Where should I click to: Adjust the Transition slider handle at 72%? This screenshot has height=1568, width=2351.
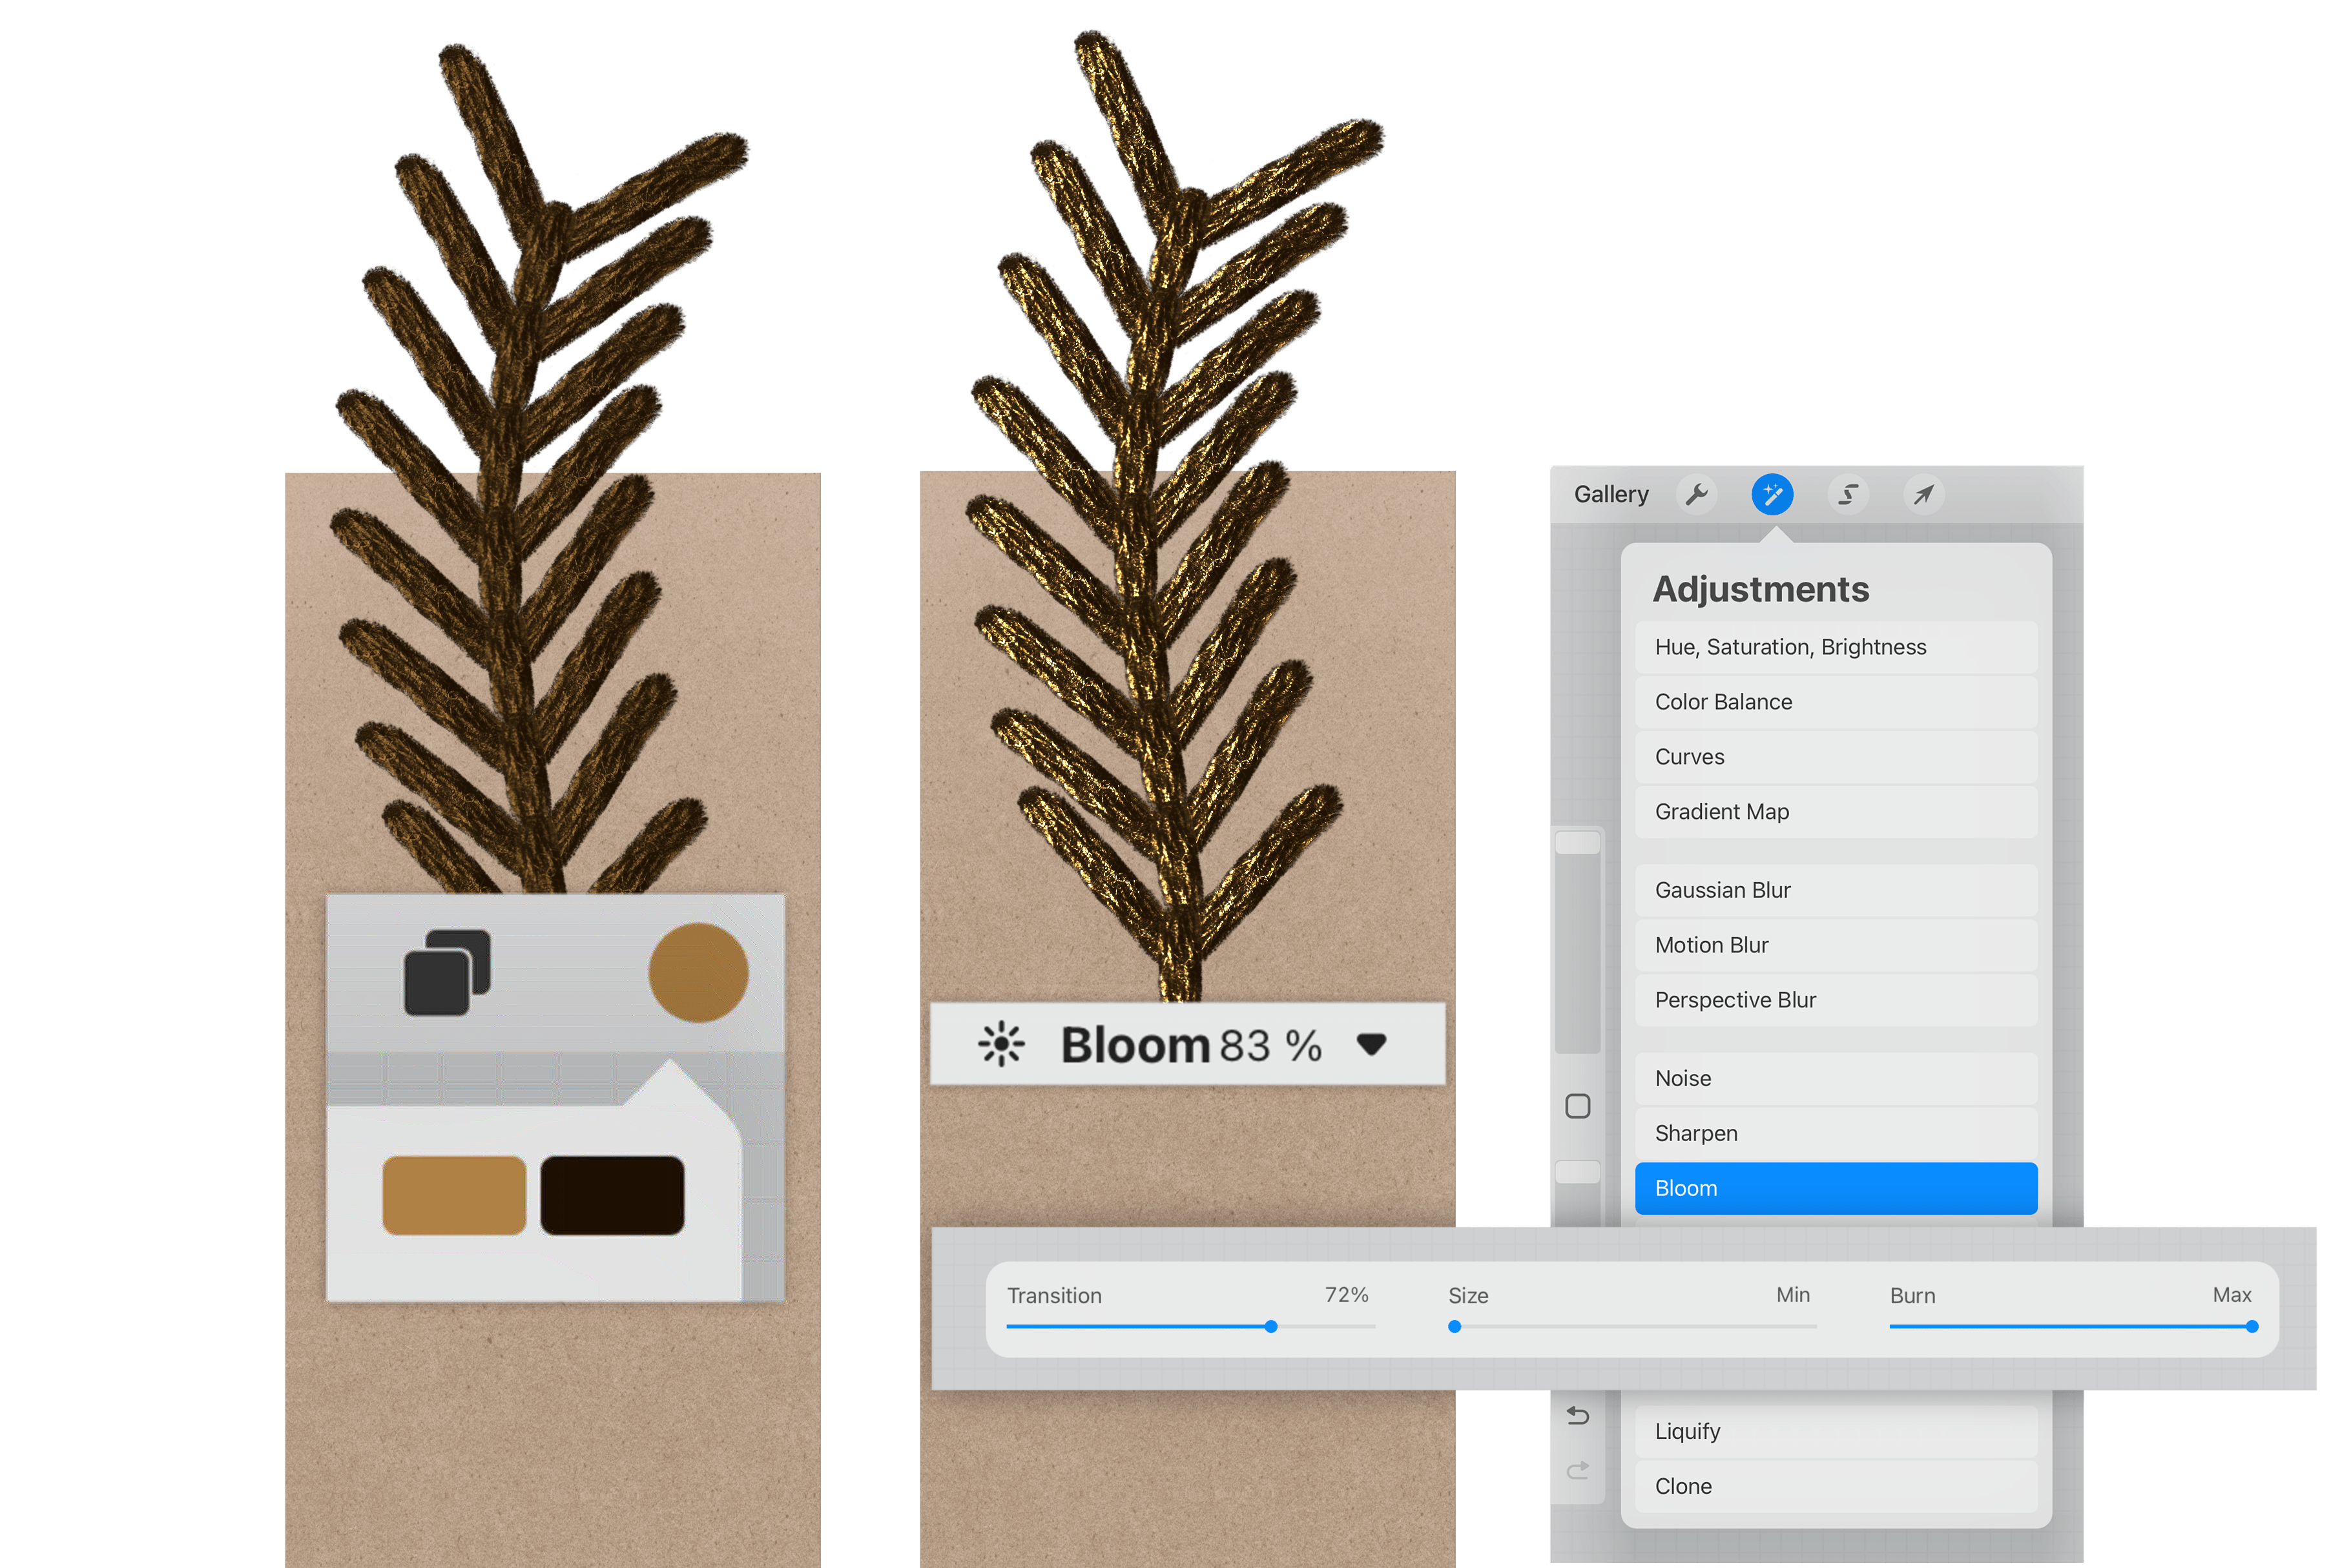[1271, 1327]
